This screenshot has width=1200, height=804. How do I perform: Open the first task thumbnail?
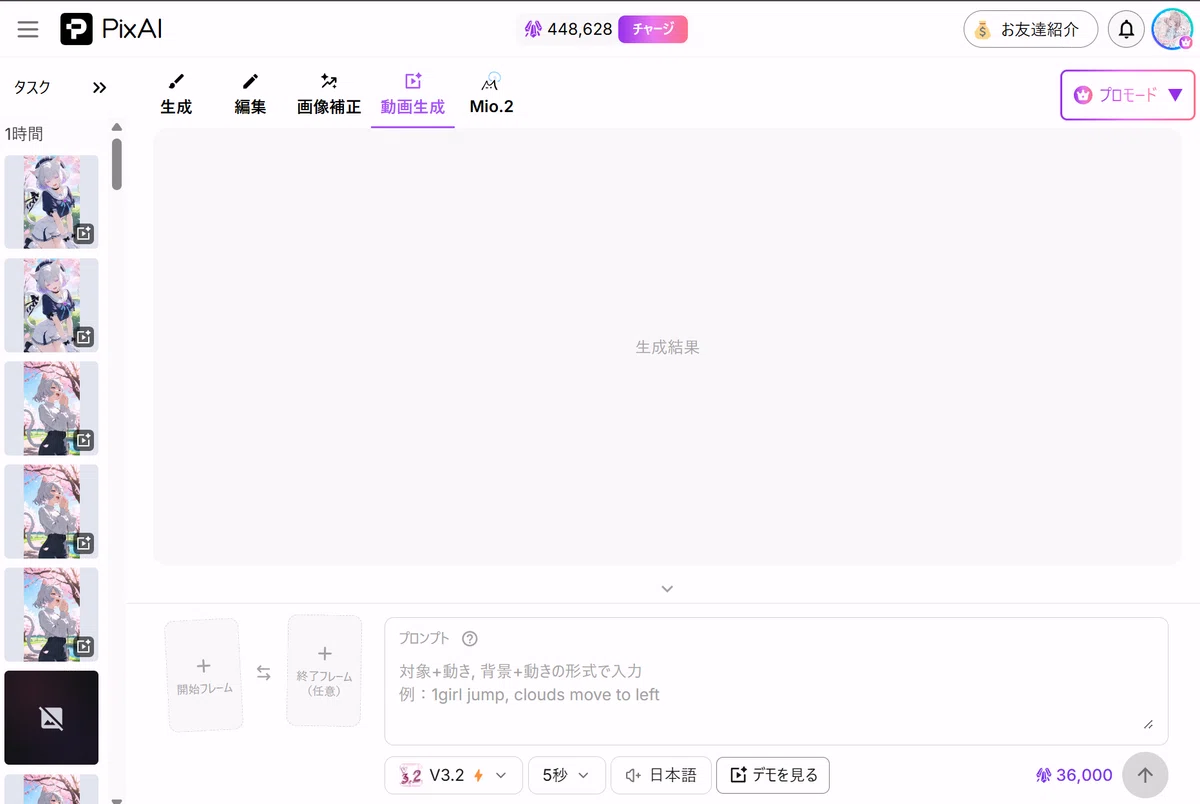tap(51, 201)
